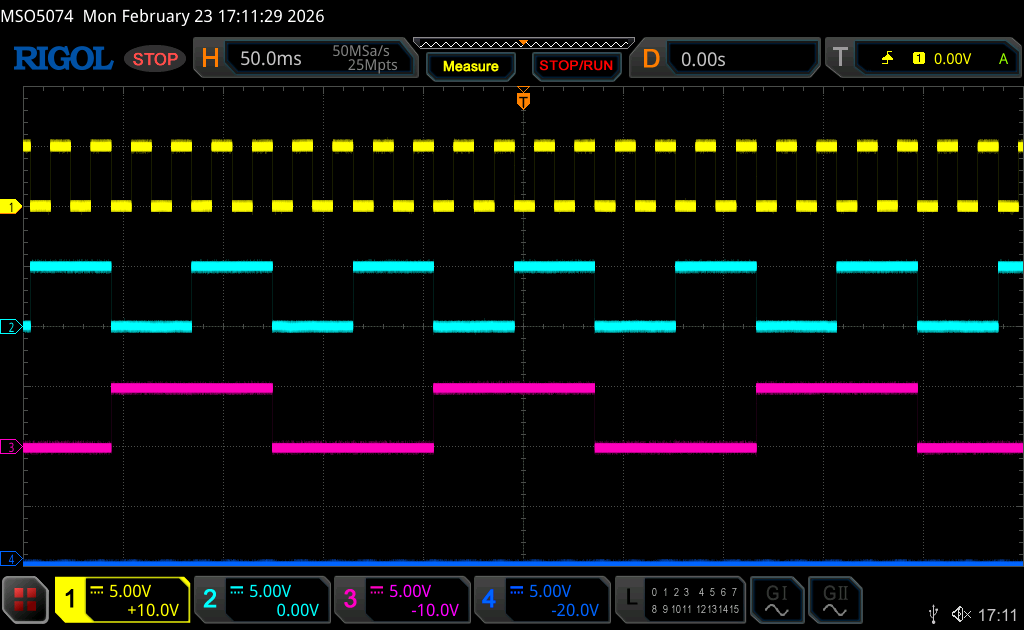Click the USB connection status icon
Screen dimensions: 1024x630
coord(934,613)
